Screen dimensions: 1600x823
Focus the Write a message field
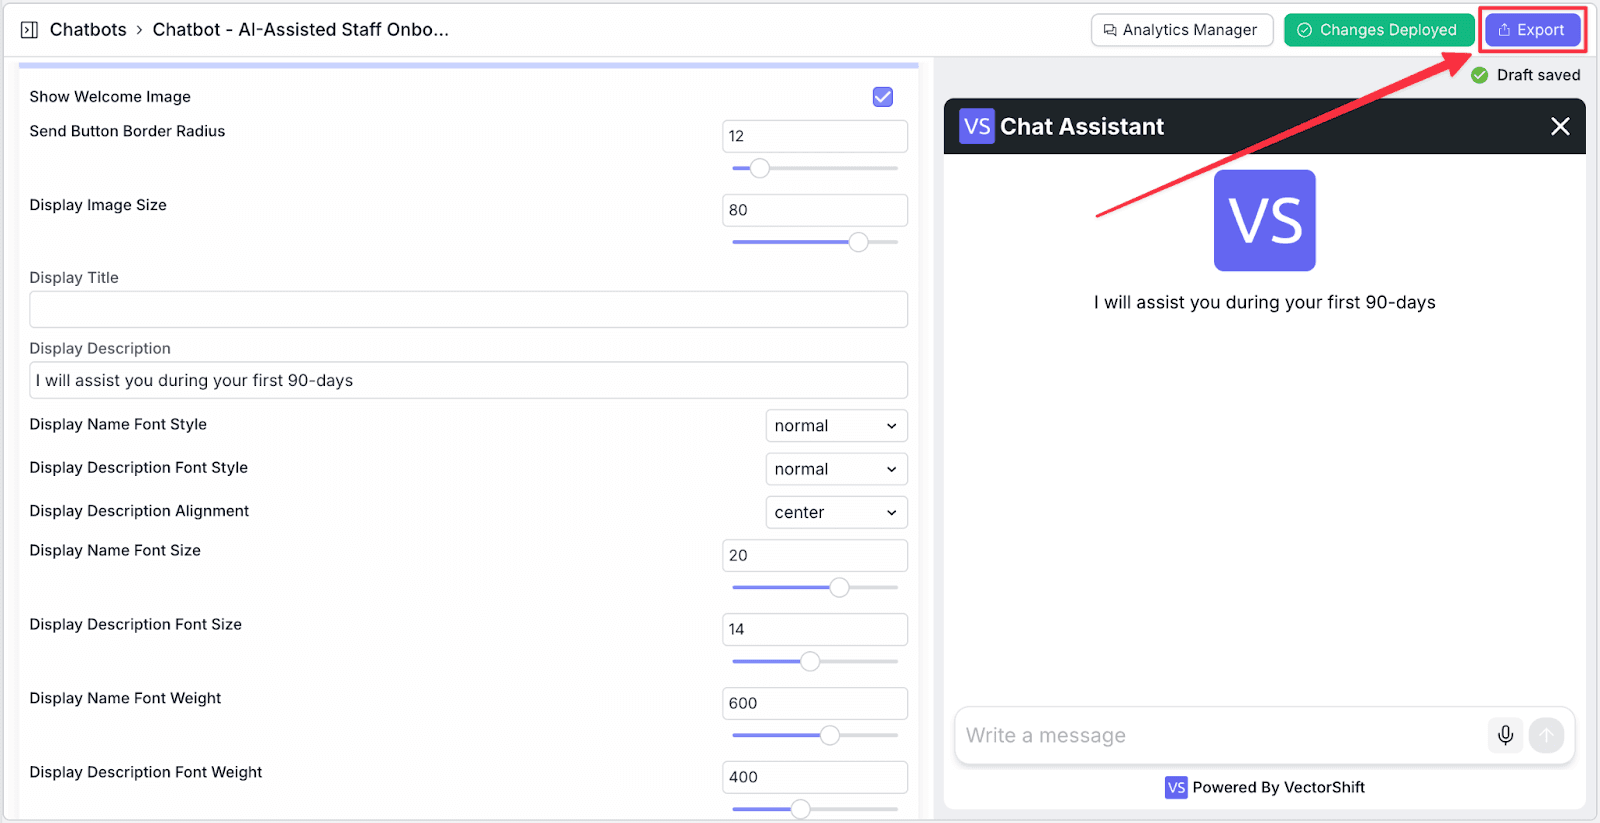(x=1220, y=736)
